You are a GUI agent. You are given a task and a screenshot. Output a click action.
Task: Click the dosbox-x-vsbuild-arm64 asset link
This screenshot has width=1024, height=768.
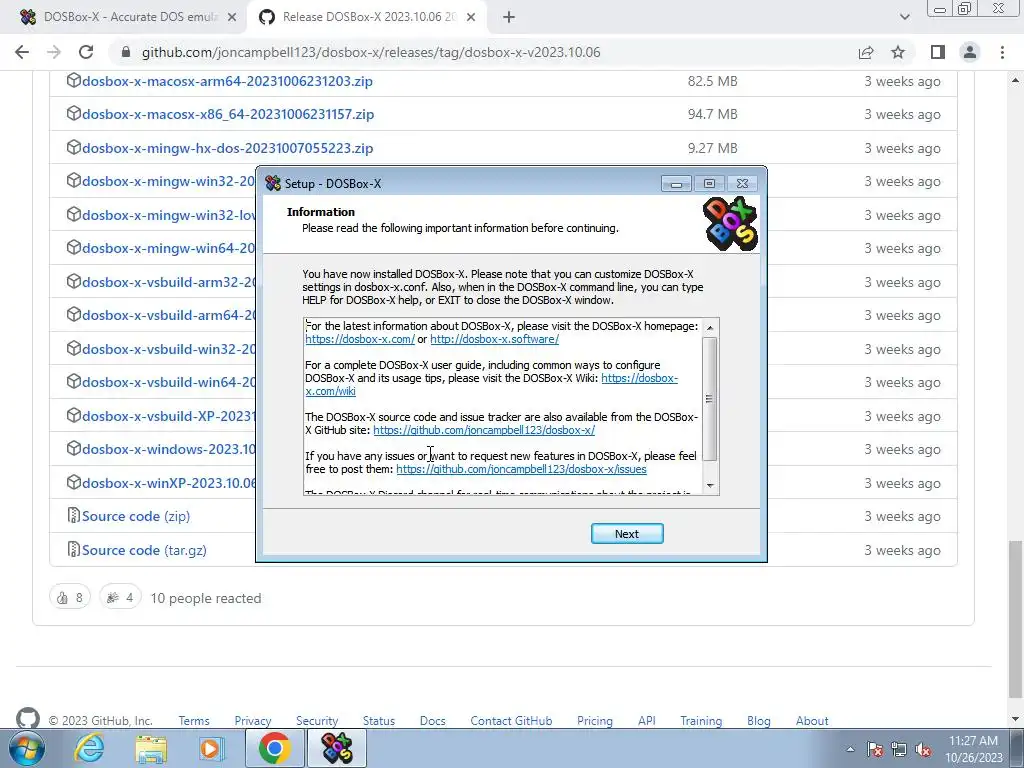click(x=168, y=315)
